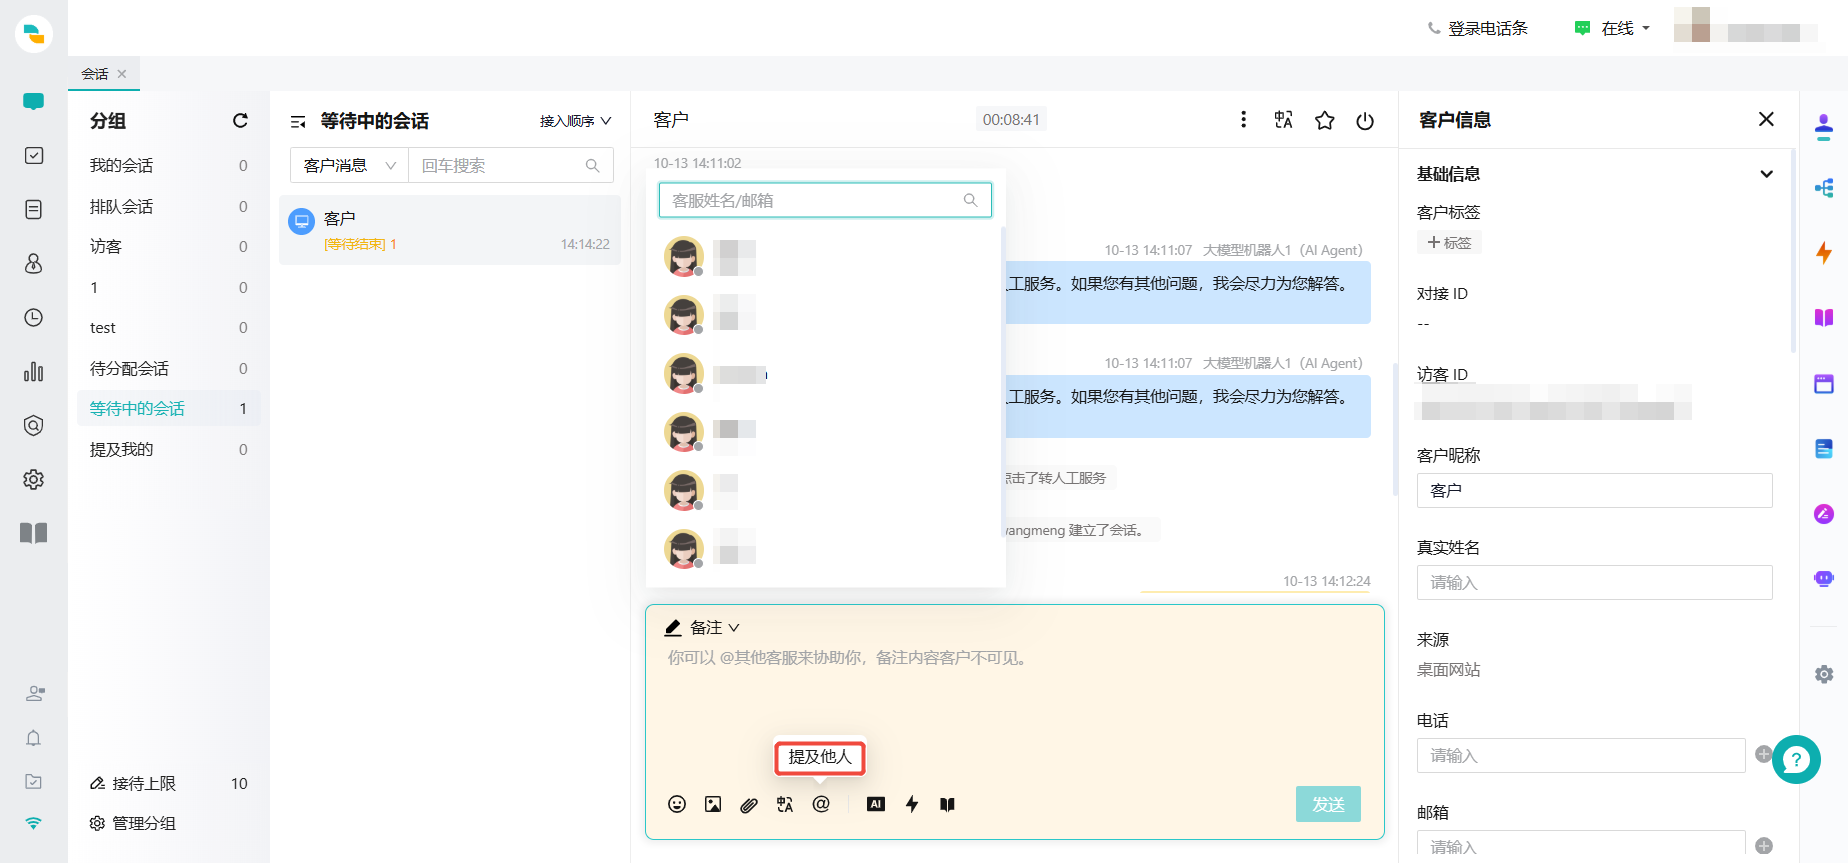This screenshot has height=863, width=1848.
Task: Open the orange lightning icon in right rail
Action: [1824, 252]
